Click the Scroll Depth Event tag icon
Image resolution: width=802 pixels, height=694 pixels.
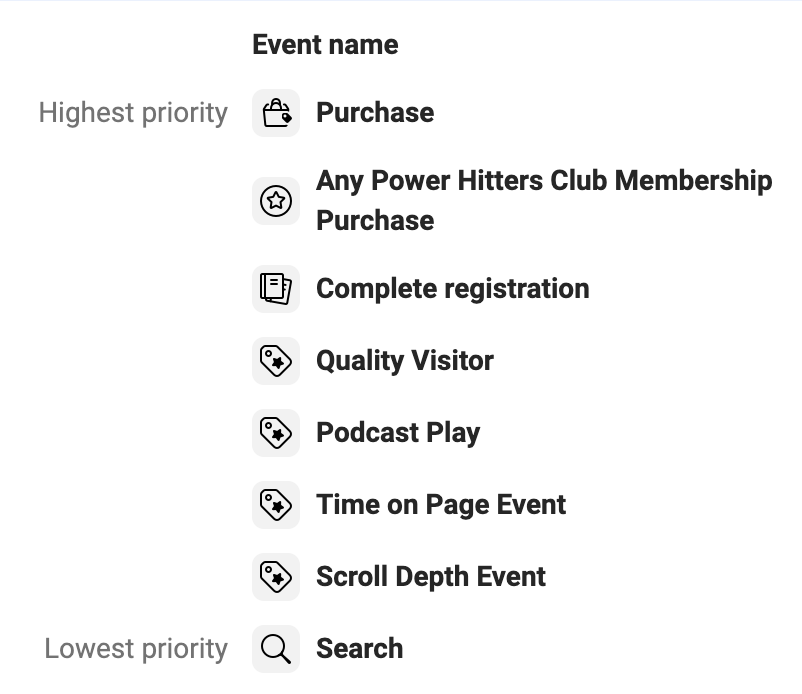(x=275, y=577)
